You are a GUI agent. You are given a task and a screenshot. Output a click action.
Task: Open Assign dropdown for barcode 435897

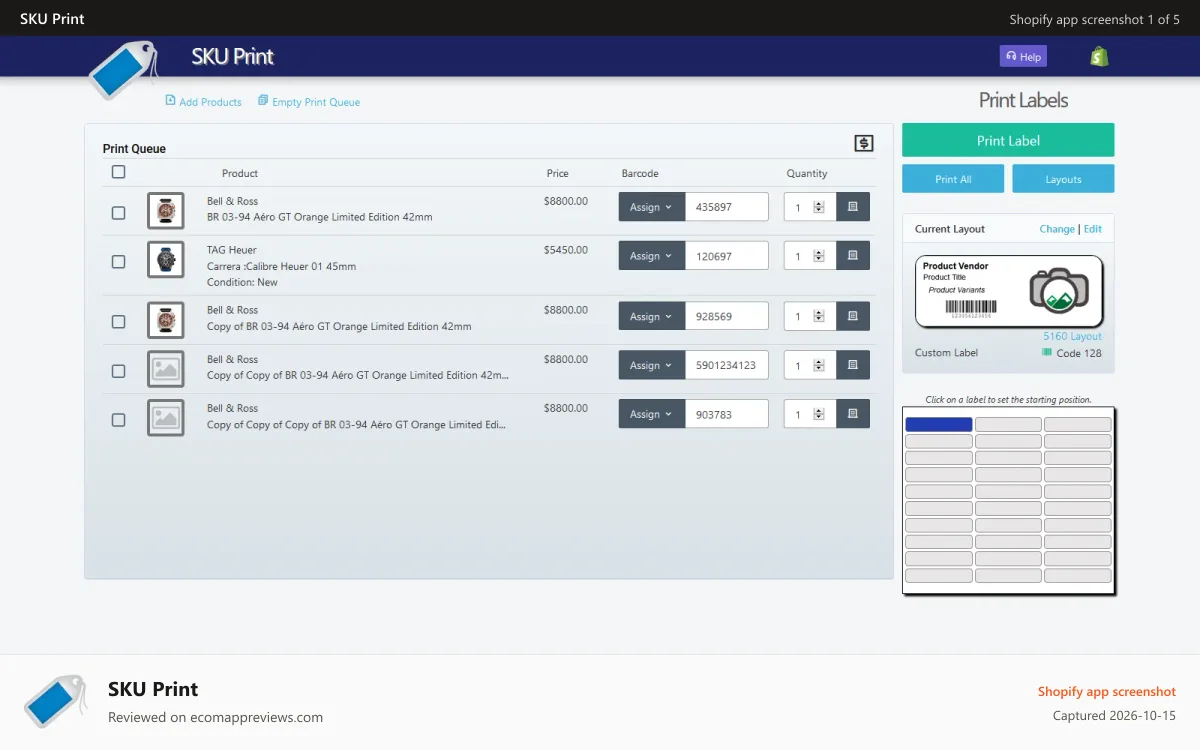[x=651, y=207]
